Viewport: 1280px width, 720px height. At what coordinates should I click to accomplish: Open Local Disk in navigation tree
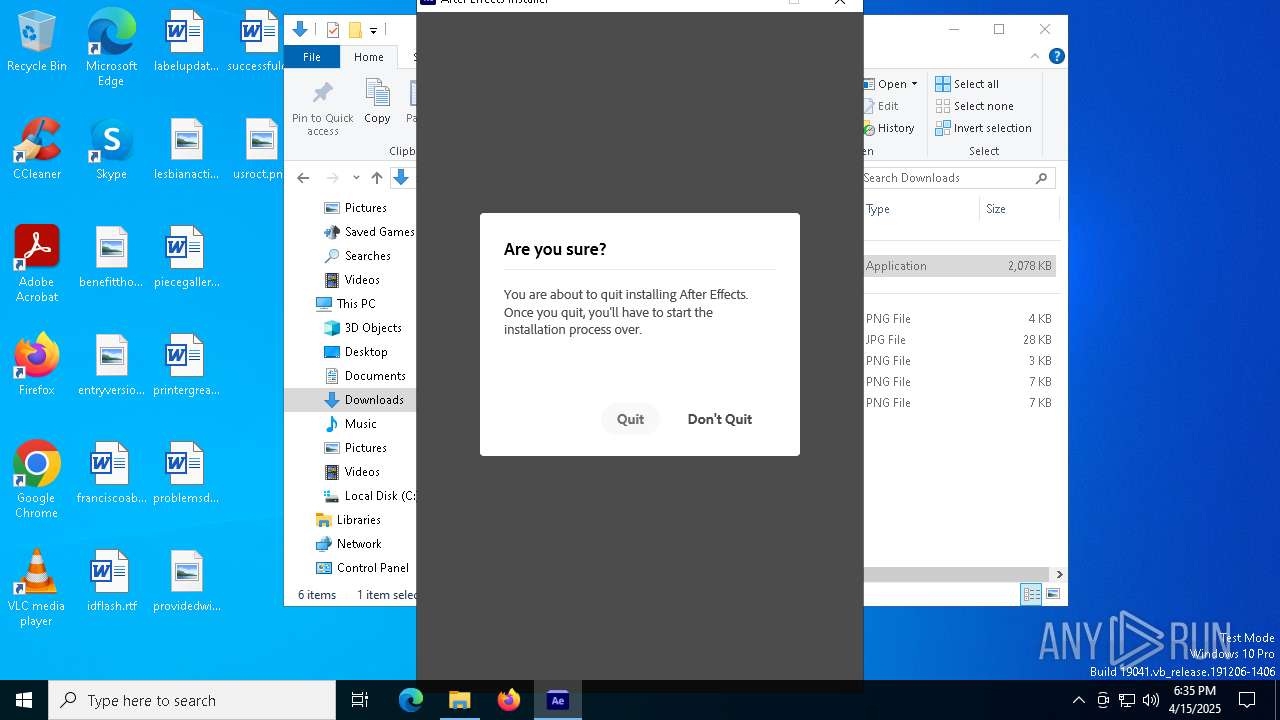[368, 496]
